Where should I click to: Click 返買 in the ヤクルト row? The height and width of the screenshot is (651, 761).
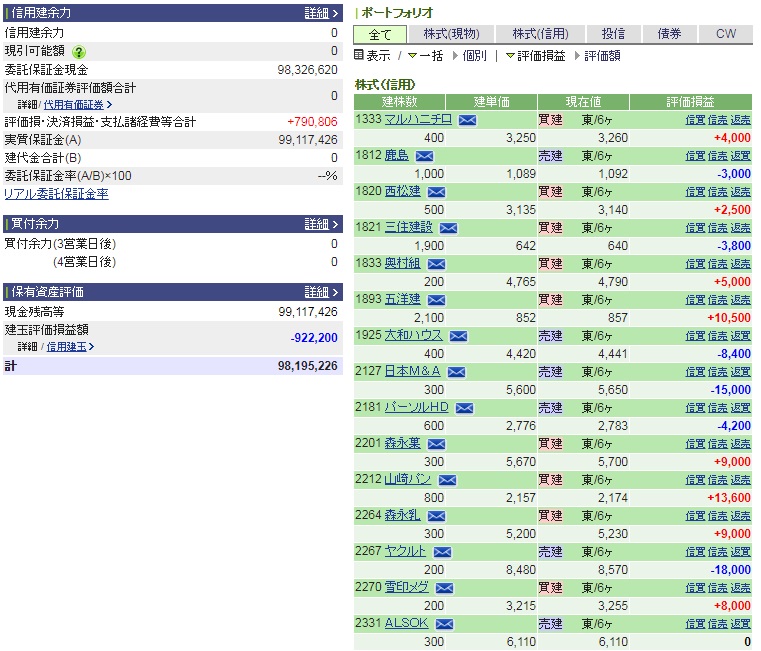pyautogui.click(x=741, y=552)
